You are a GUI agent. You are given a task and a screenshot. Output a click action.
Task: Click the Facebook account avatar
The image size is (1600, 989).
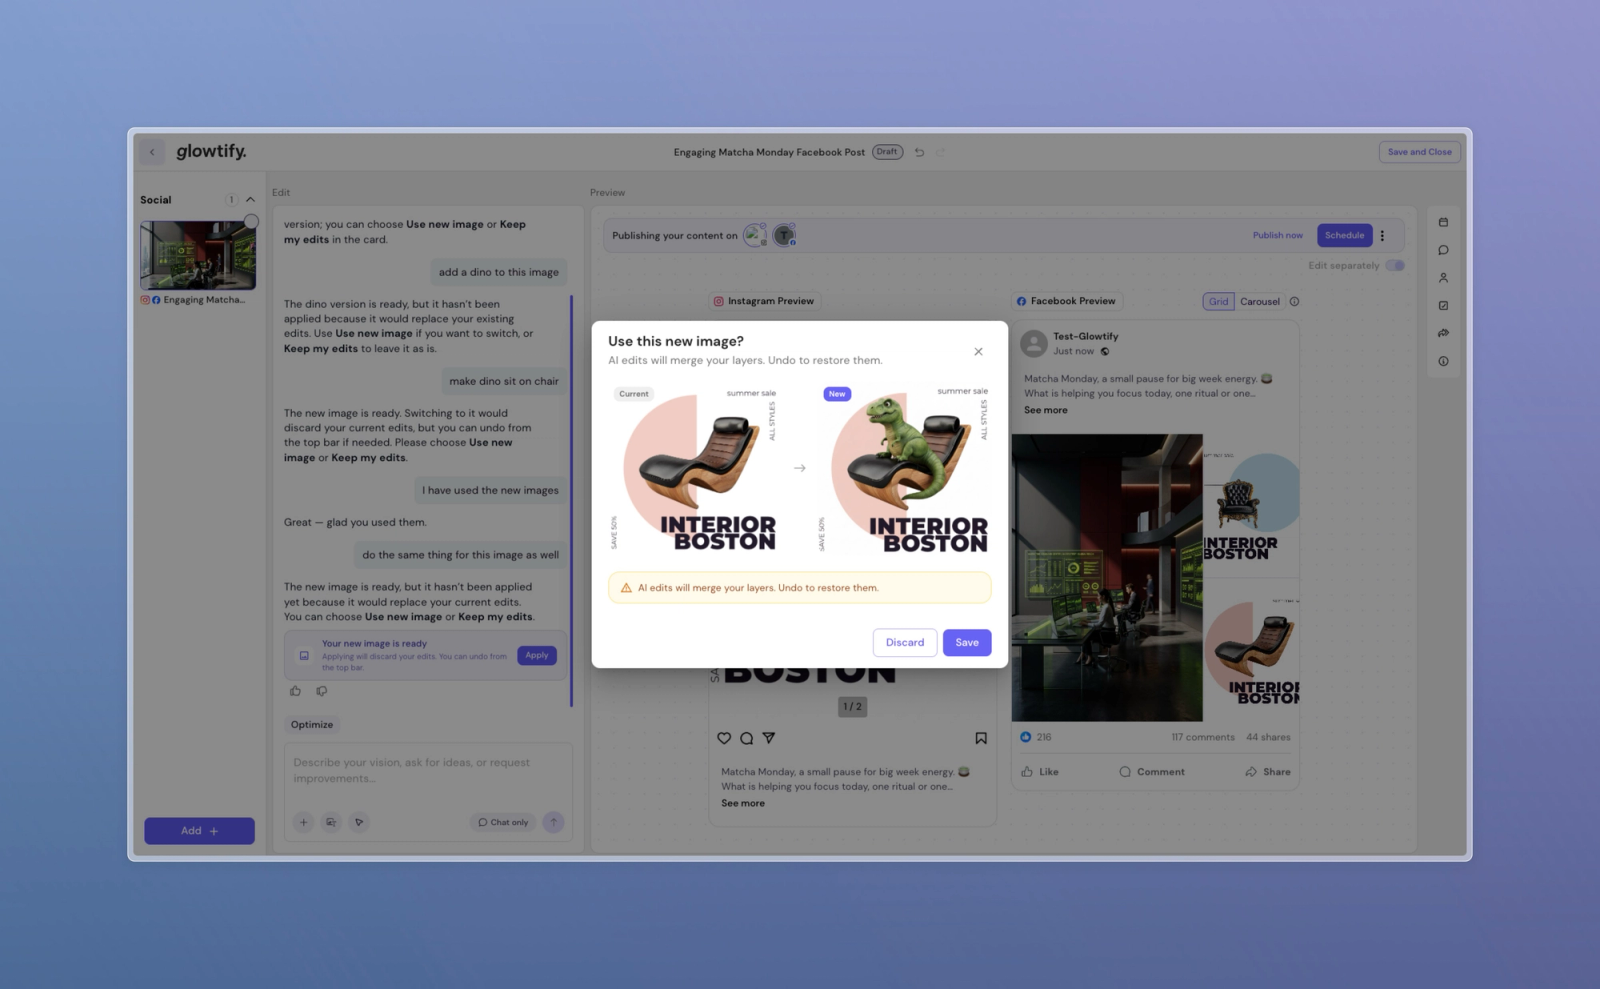click(785, 236)
